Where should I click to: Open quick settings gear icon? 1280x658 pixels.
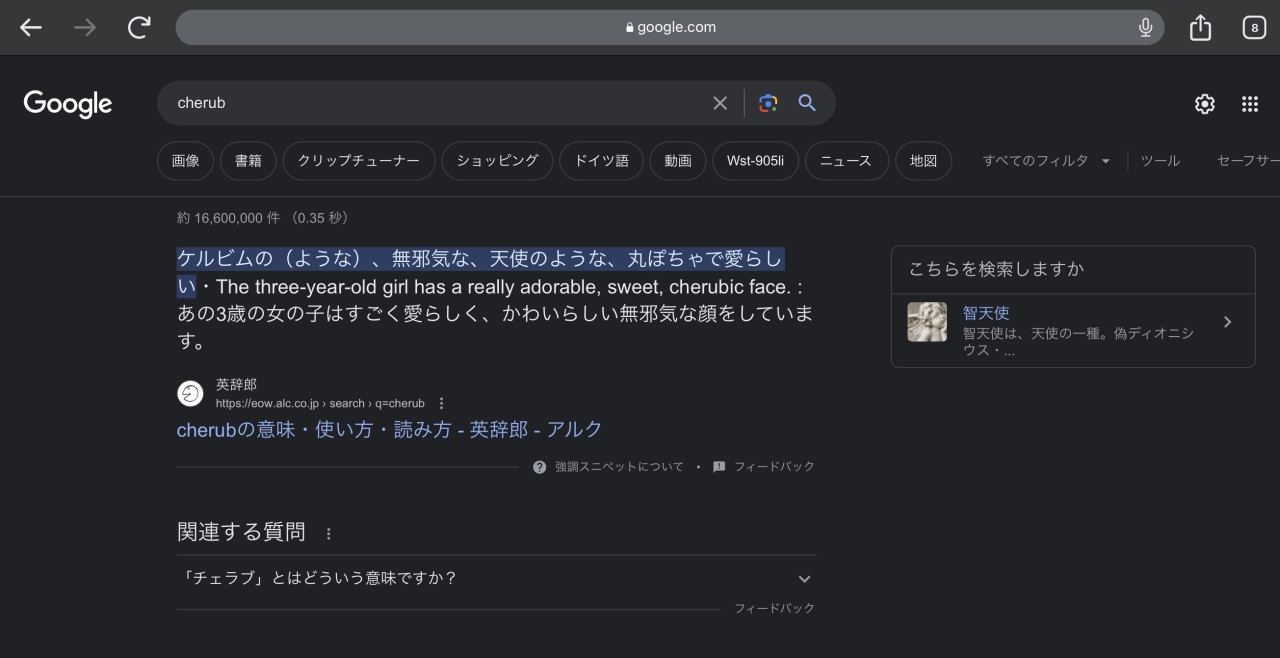click(x=1205, y=104)
